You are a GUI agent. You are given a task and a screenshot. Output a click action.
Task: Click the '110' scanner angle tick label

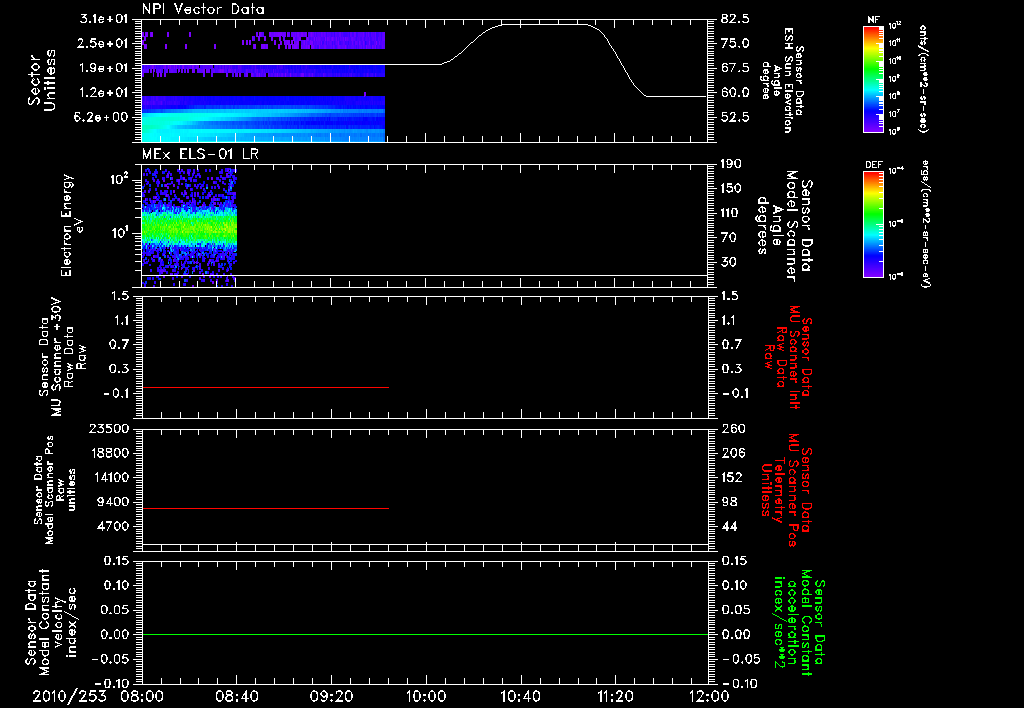(x=731, y=213)
